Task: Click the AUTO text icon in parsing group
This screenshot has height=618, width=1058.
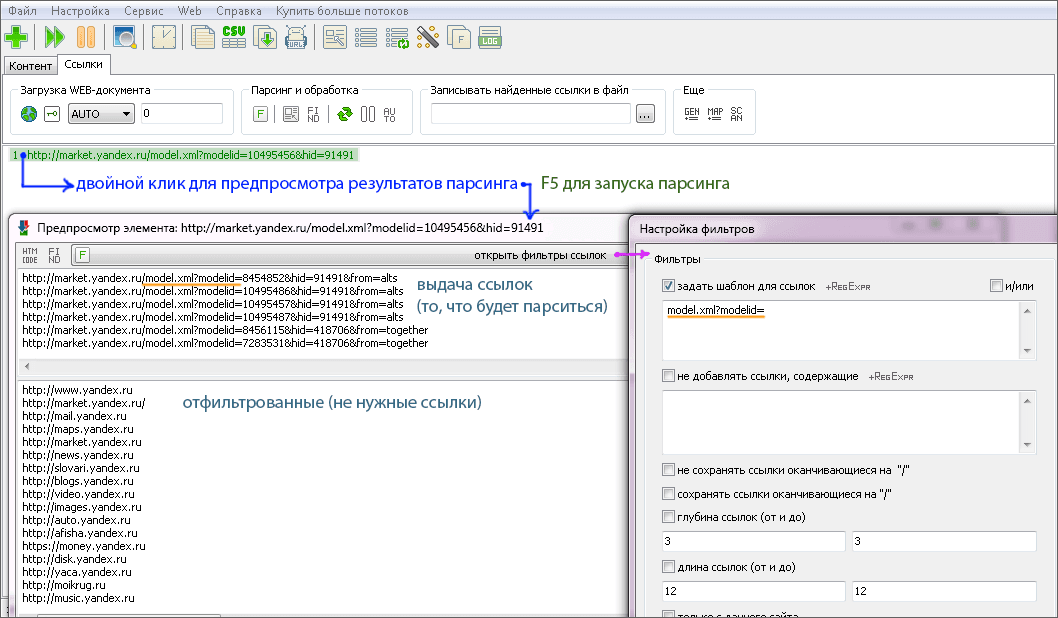Action: click(x=389, y=114)
